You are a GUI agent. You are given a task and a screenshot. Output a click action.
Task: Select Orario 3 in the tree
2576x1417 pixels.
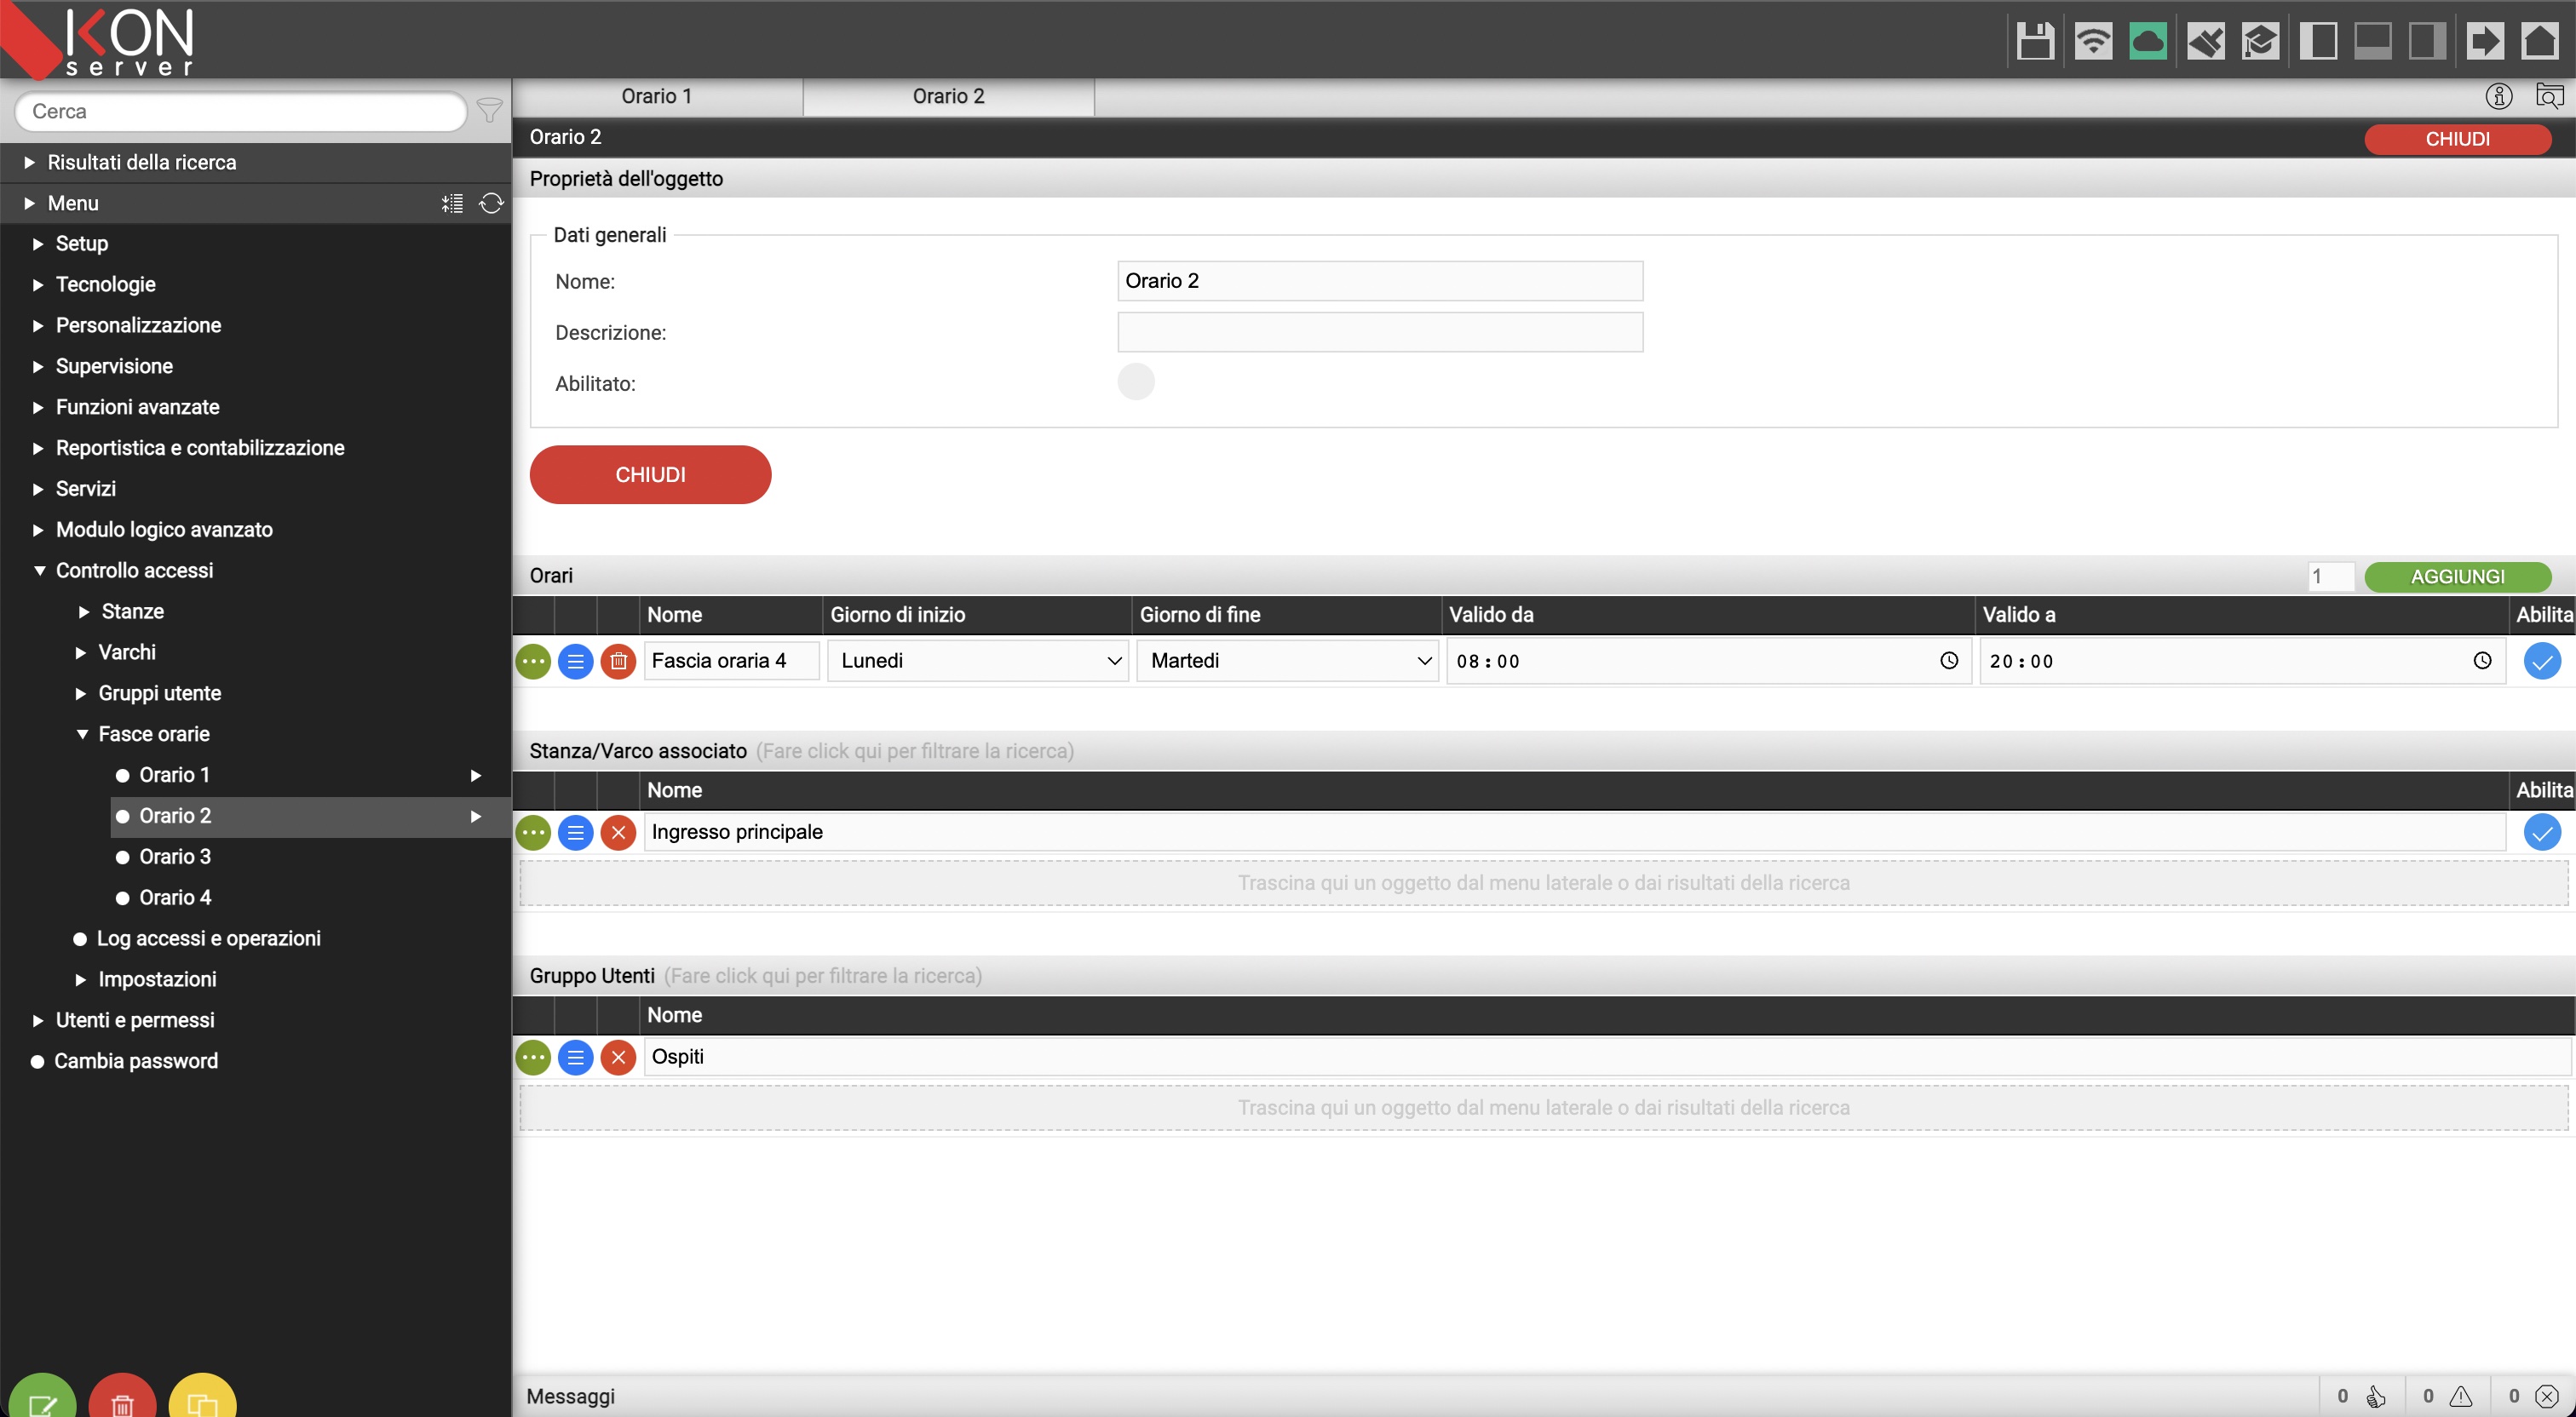coord(175,857)
